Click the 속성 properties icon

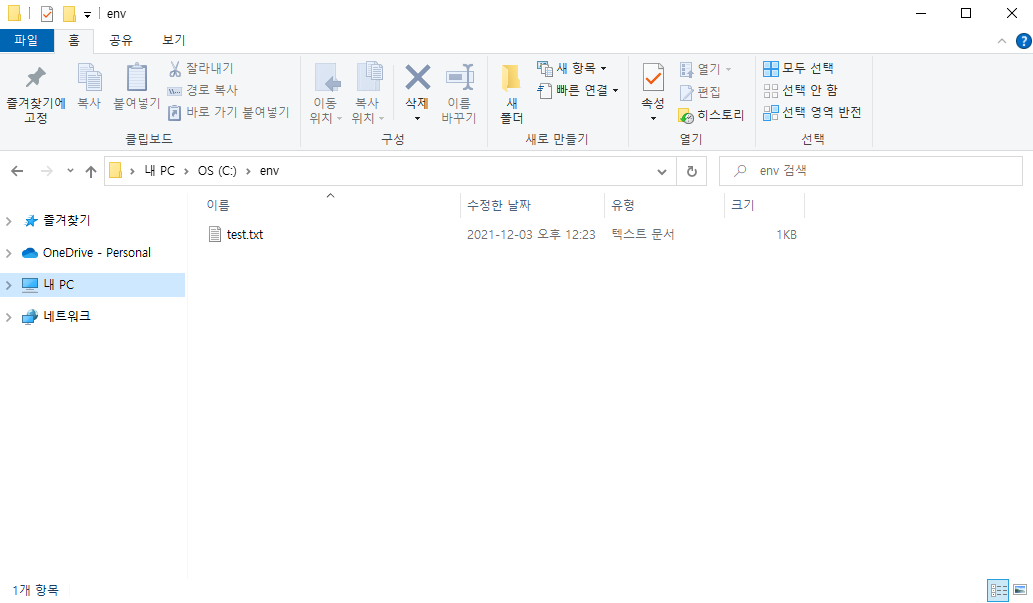coord(653,78)
